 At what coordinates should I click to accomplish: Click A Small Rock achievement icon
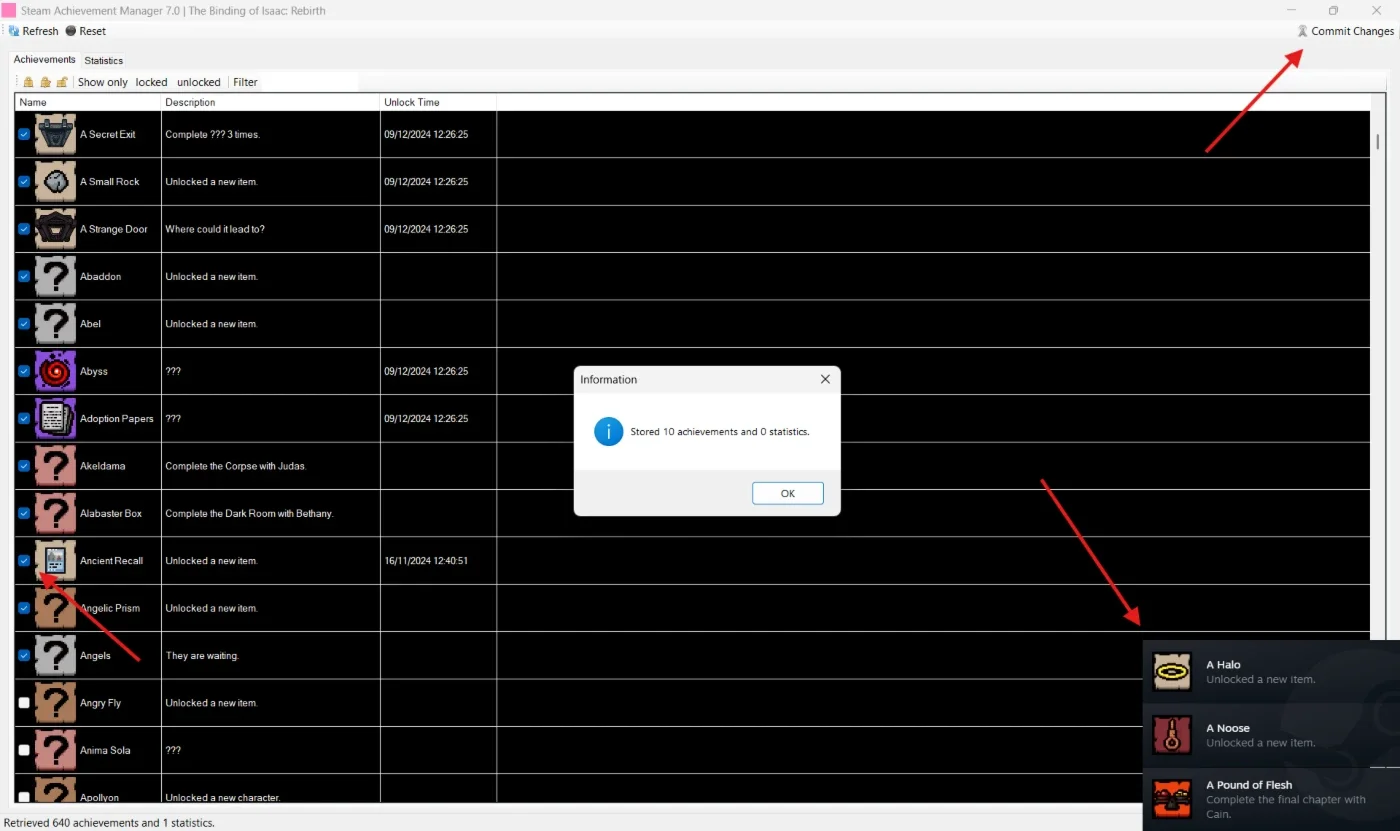coord(56,181)
